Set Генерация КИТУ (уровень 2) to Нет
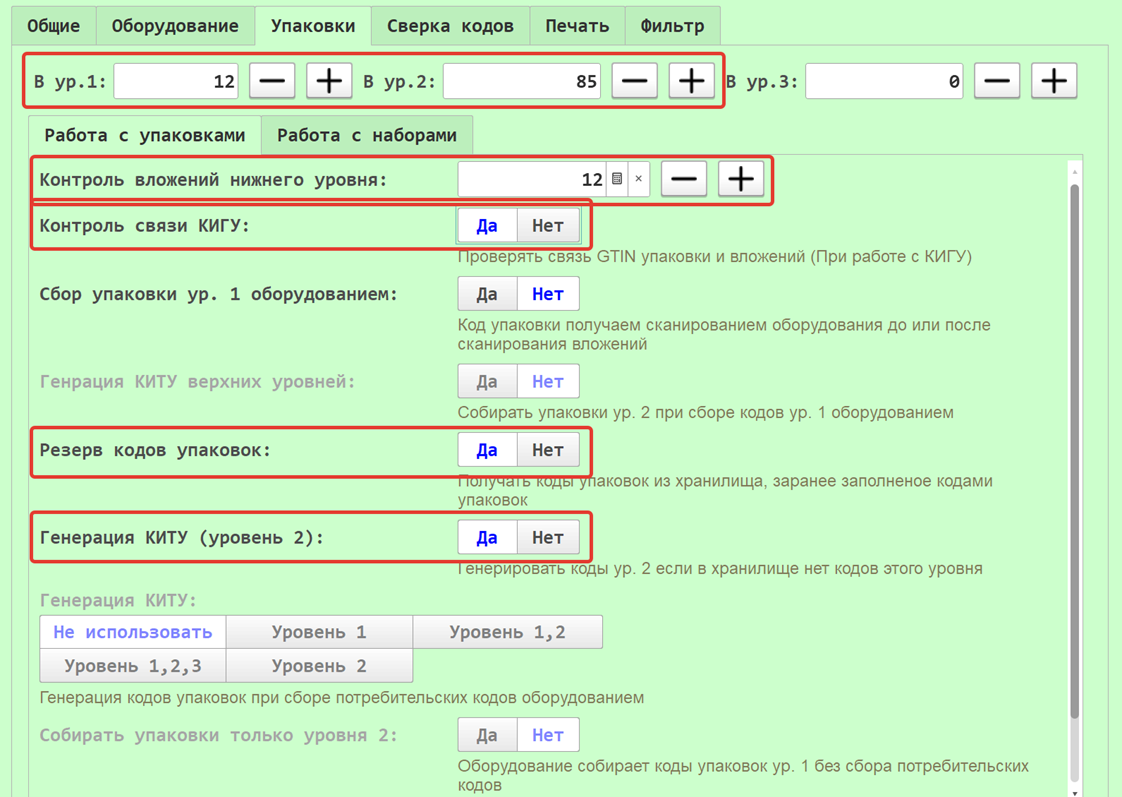1122x797 pixels. pos(548,537)
